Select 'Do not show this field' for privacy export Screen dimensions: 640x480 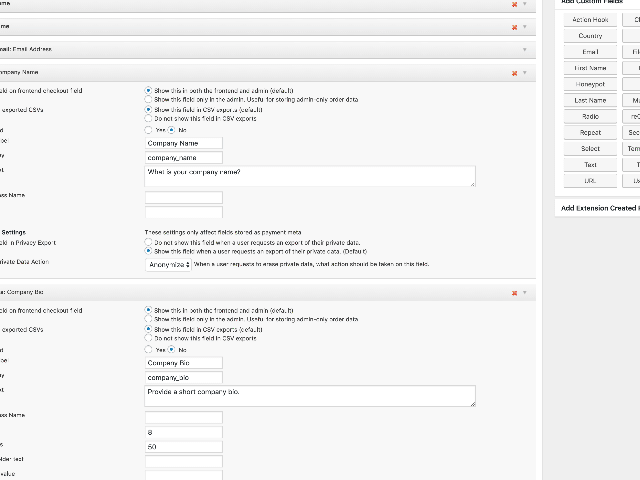coord(149,242)
